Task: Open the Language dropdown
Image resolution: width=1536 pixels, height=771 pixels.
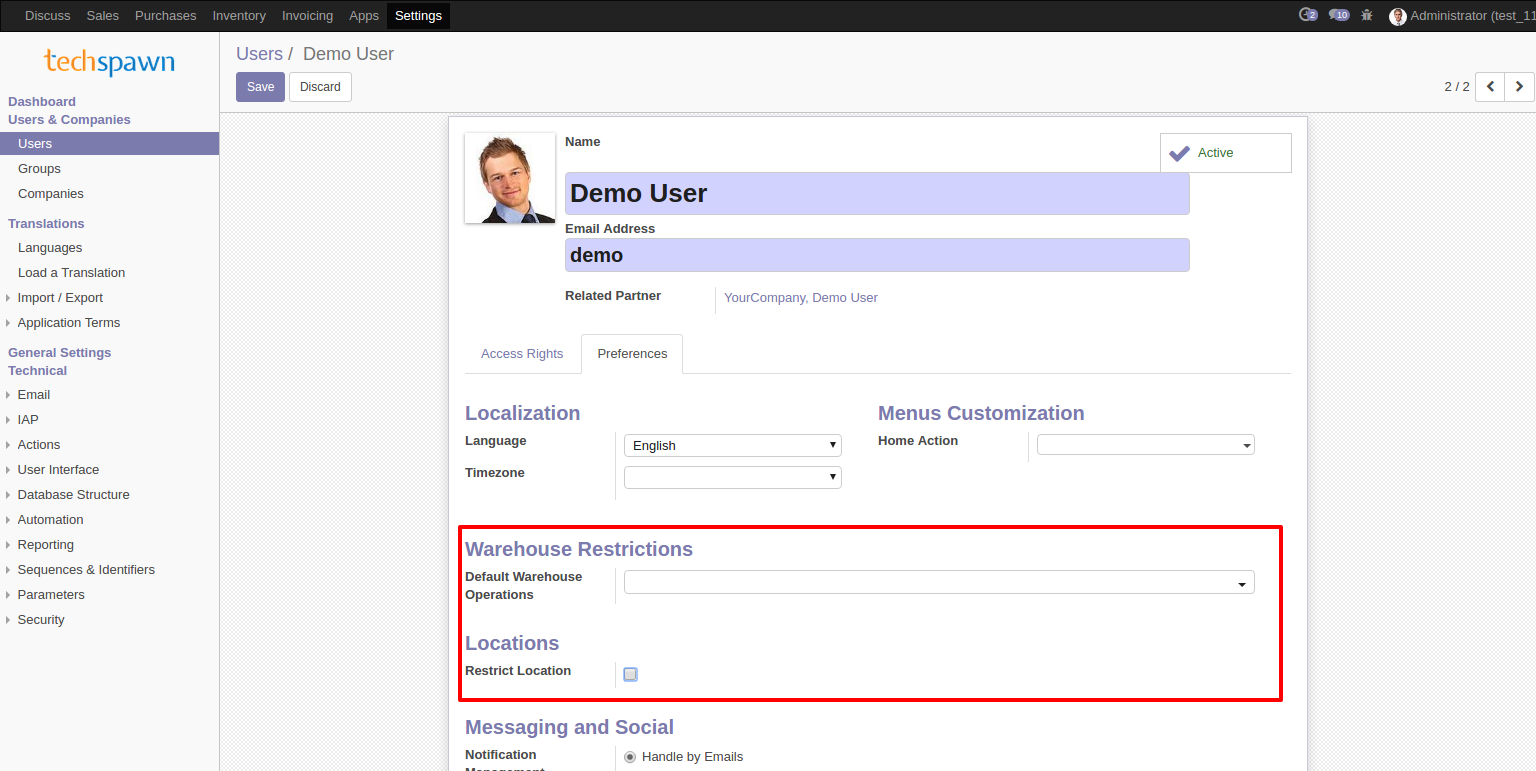Action: tap(732, 446)
